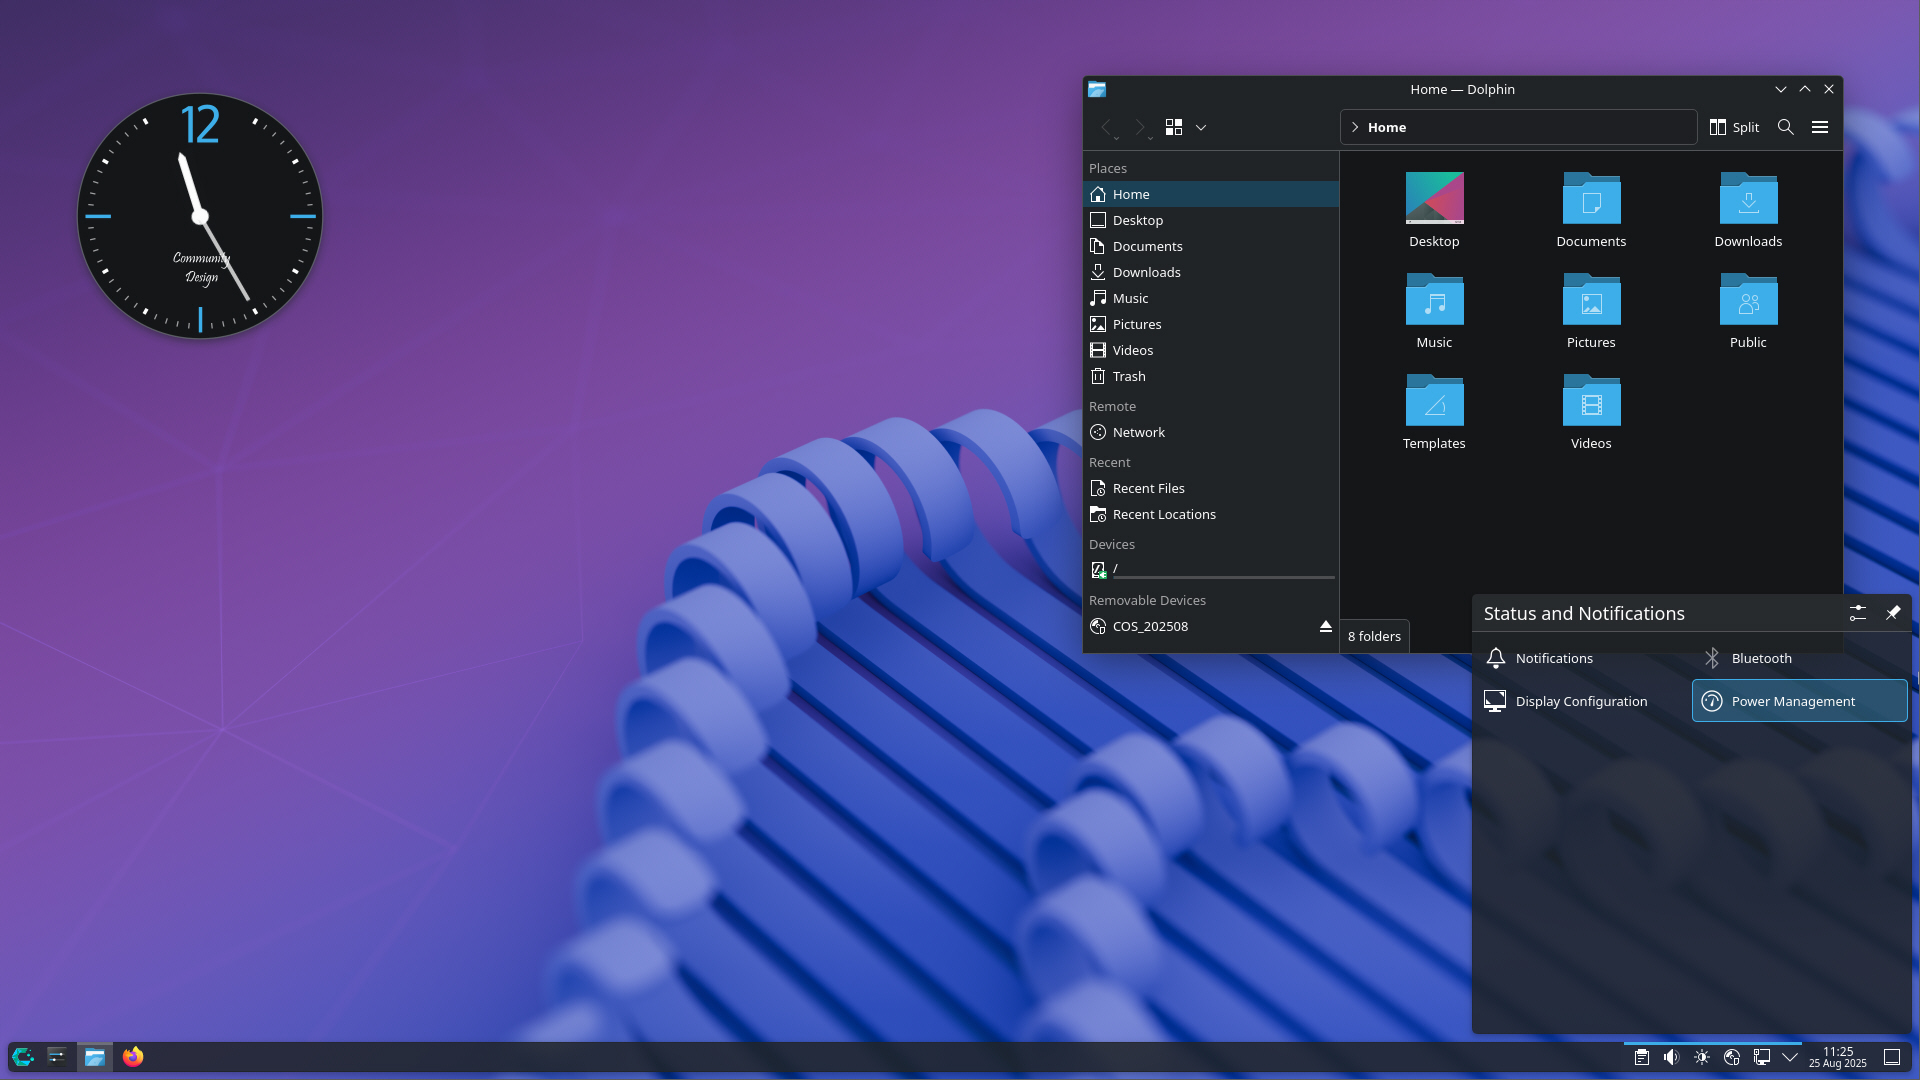This screenshot has height=1080, width=1920.
Task: Open the volume icon in system tray
Action: tap(1670, 1057)
